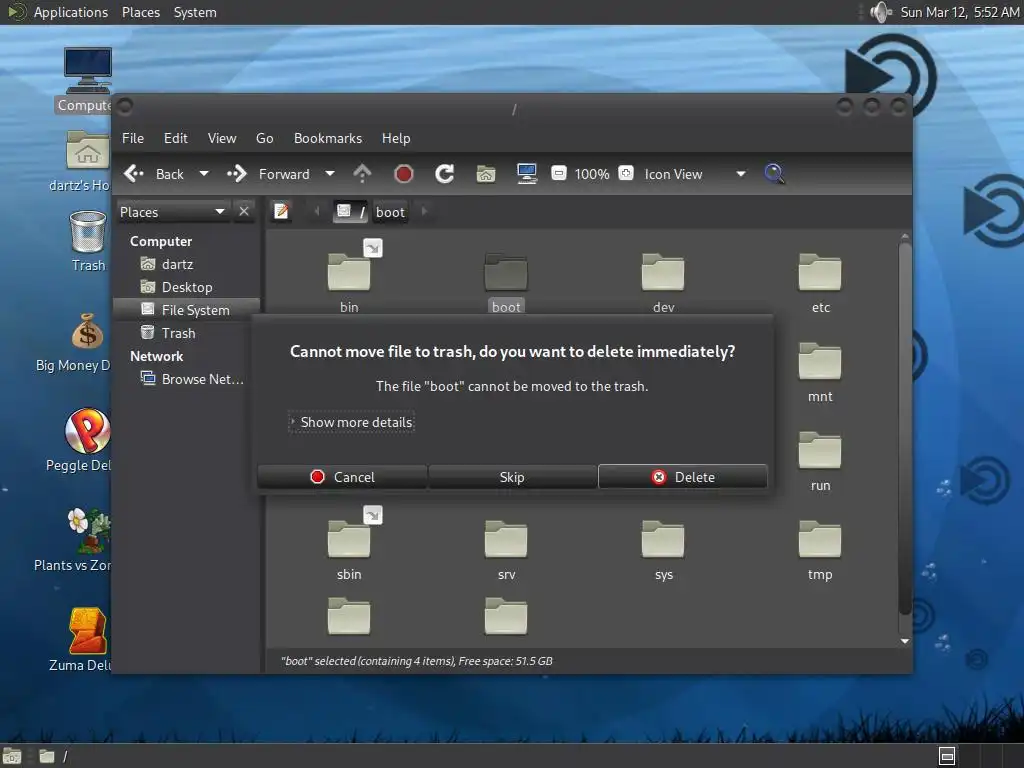Click the magnifier Search icon
Image resolution: width=1024 pixels, height=768 pixels.
[774, 174]
